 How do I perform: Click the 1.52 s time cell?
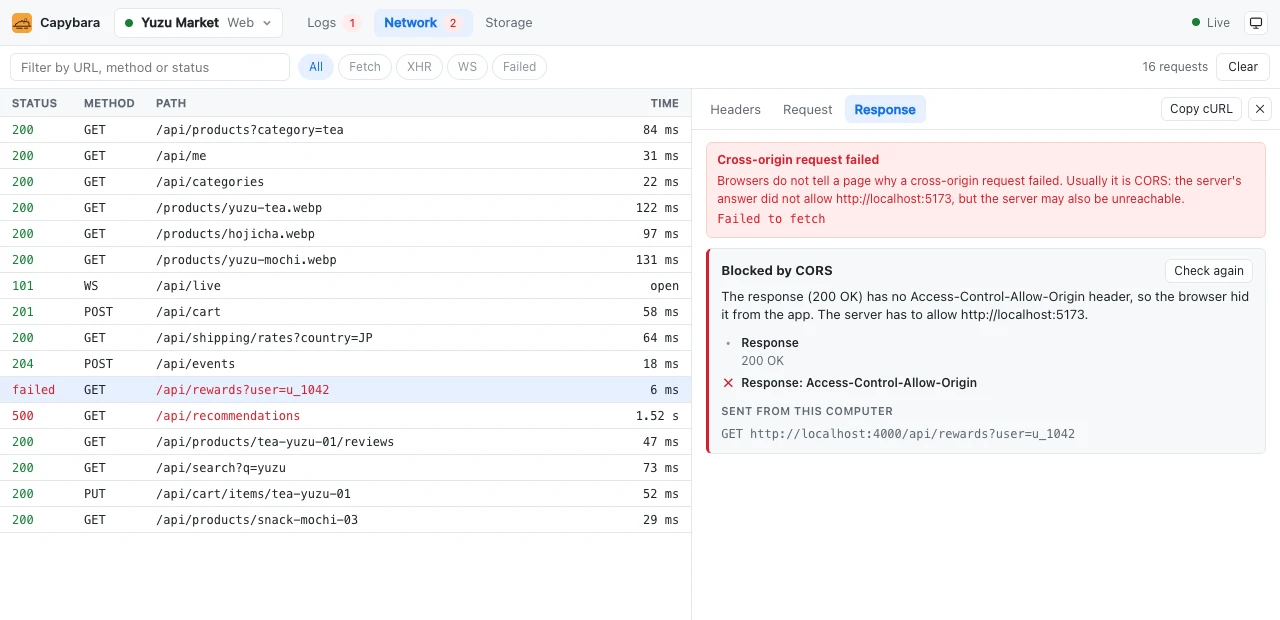(x=657, y=416)
